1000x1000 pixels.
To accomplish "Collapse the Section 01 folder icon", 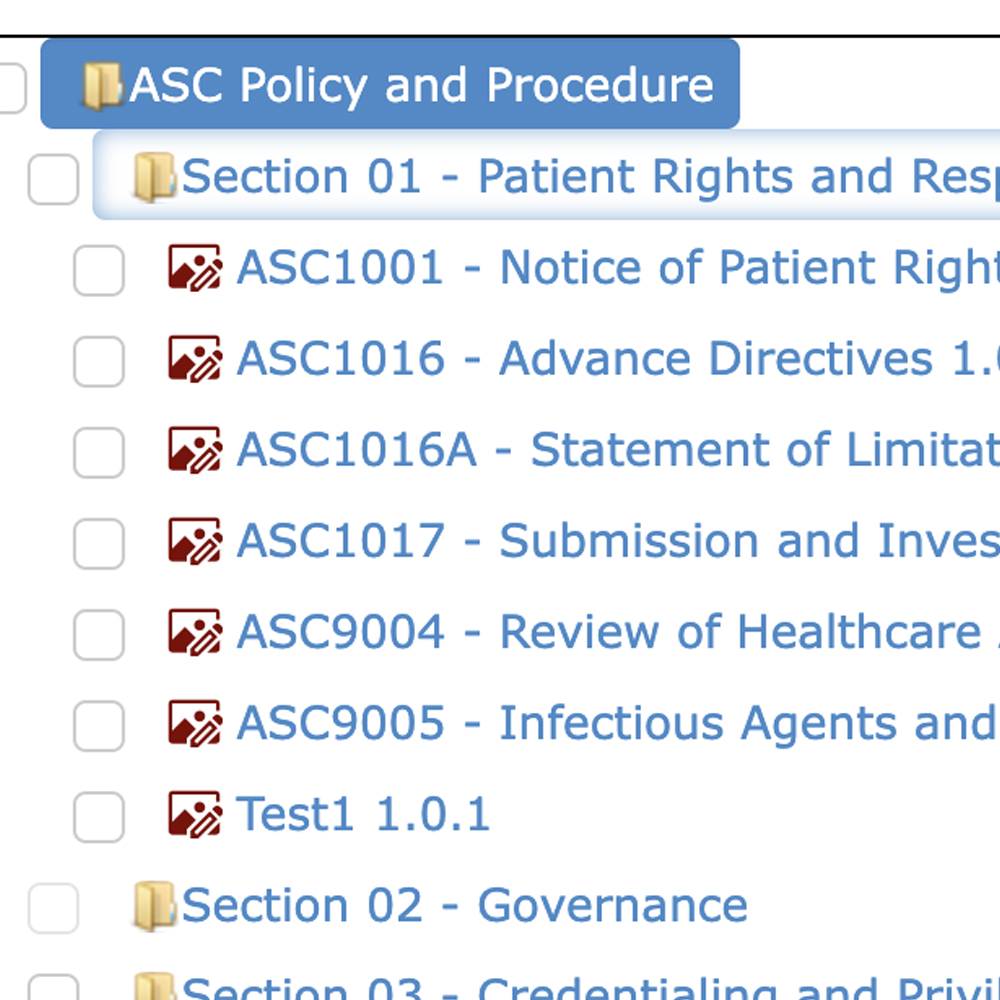I will point(154,178).
